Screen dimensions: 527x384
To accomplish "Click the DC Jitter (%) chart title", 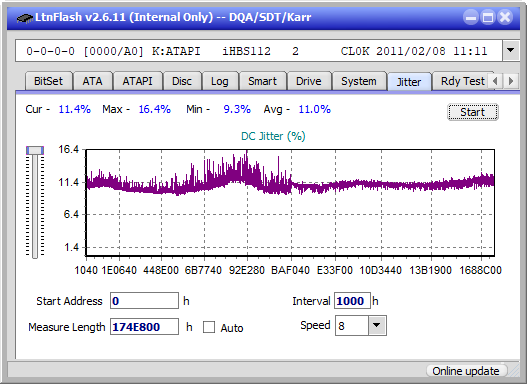I will point(273,136).
